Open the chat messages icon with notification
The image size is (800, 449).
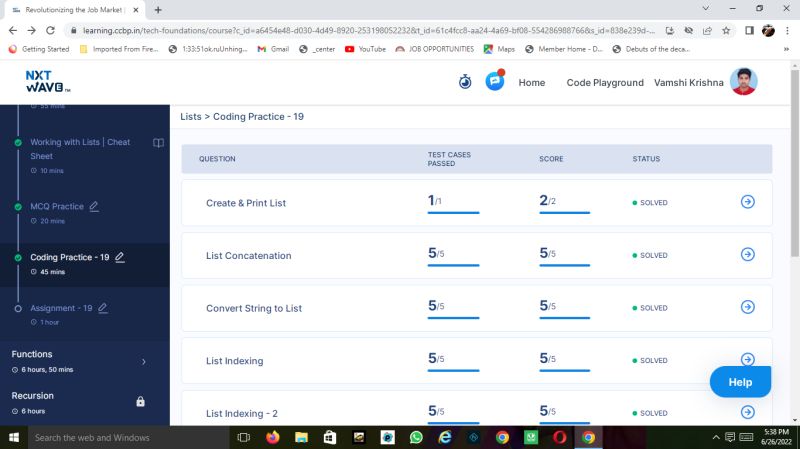click(495, 82)
